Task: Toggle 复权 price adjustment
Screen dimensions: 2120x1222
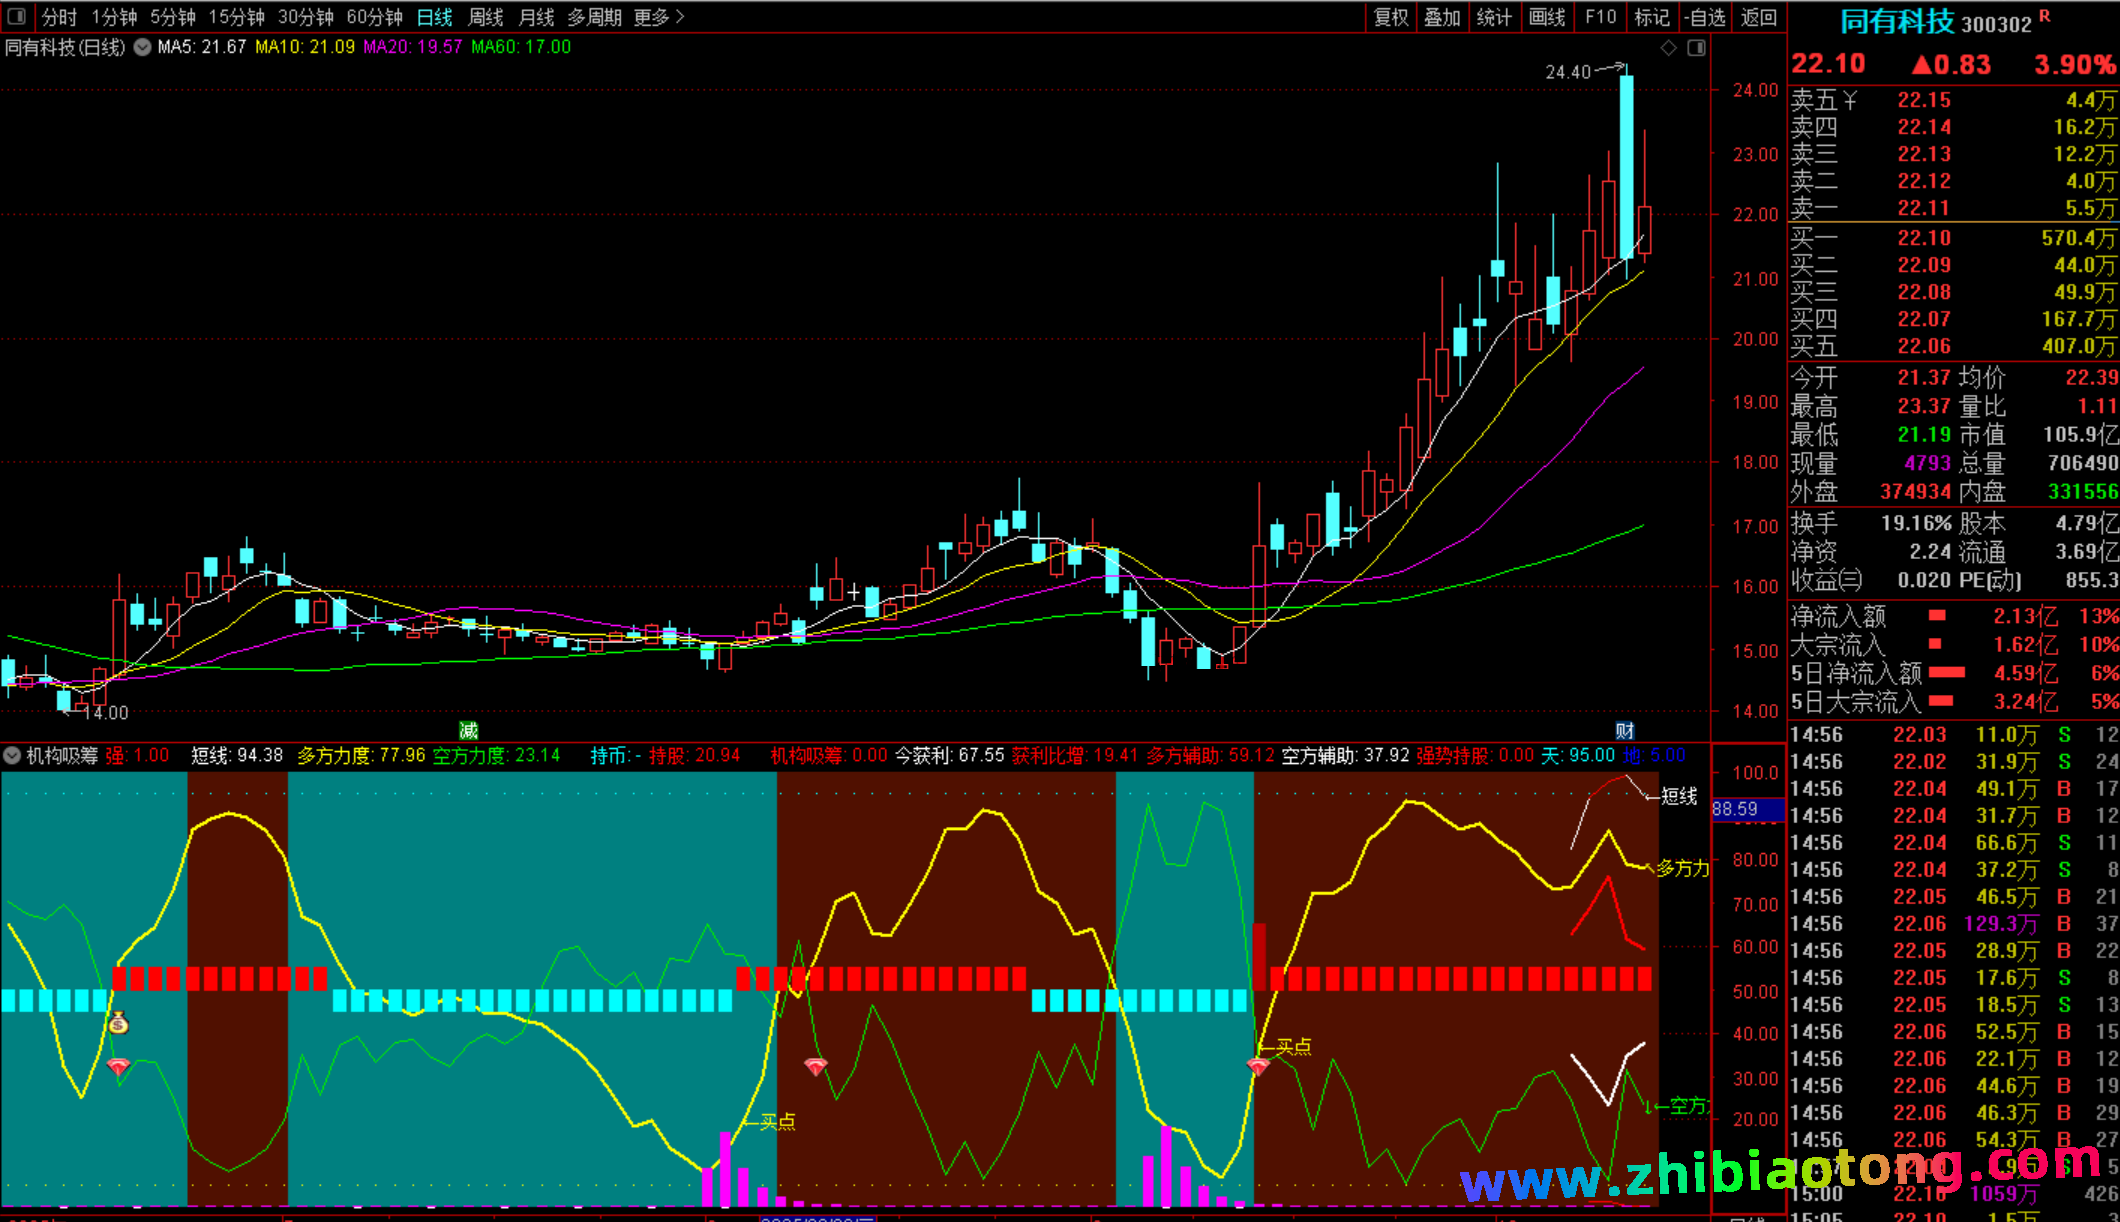Action: tap(1390, 17)
